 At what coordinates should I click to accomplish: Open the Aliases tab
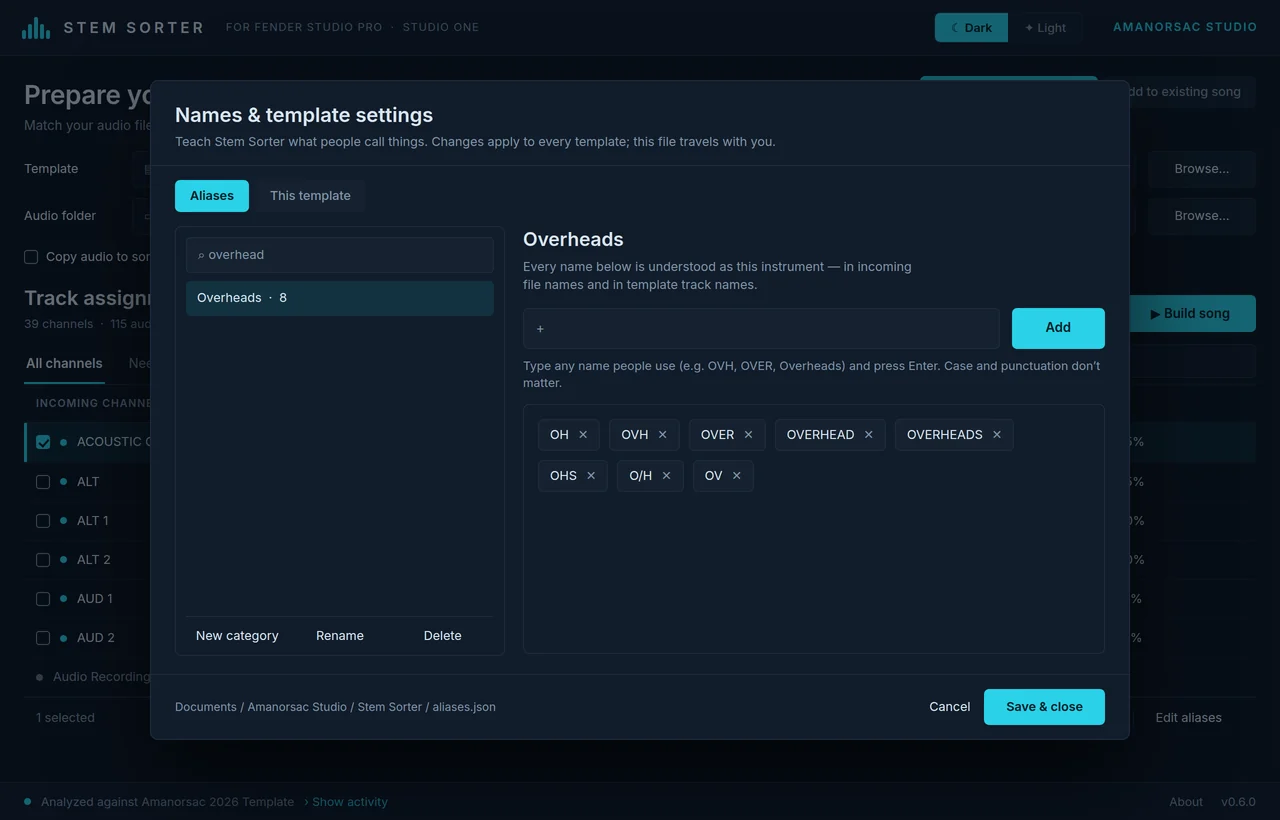tap(212, 196)
